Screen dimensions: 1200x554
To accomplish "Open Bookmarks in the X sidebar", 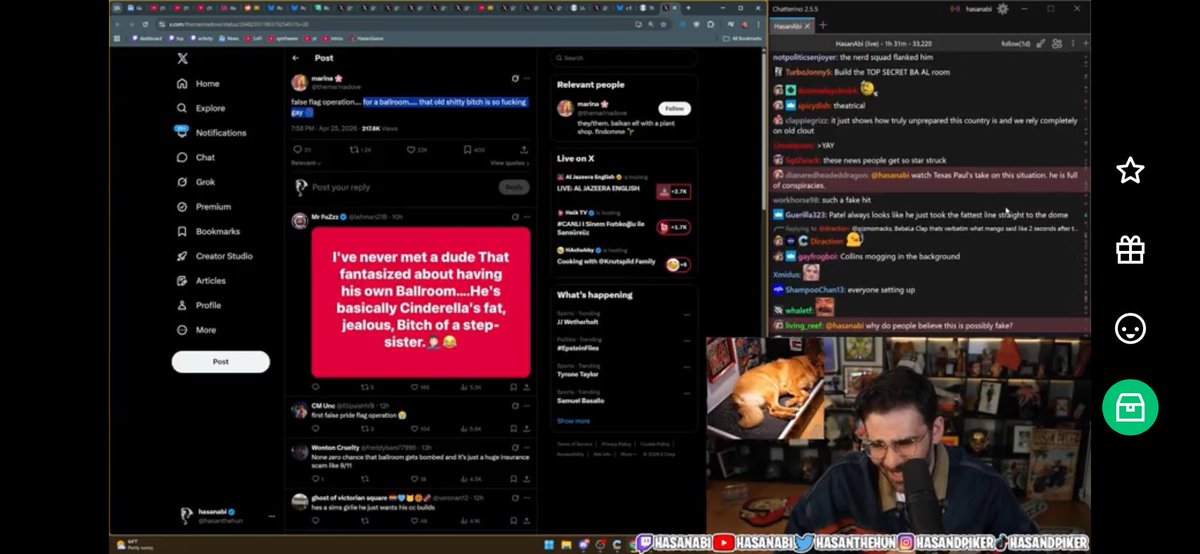I will click(208, 231).
